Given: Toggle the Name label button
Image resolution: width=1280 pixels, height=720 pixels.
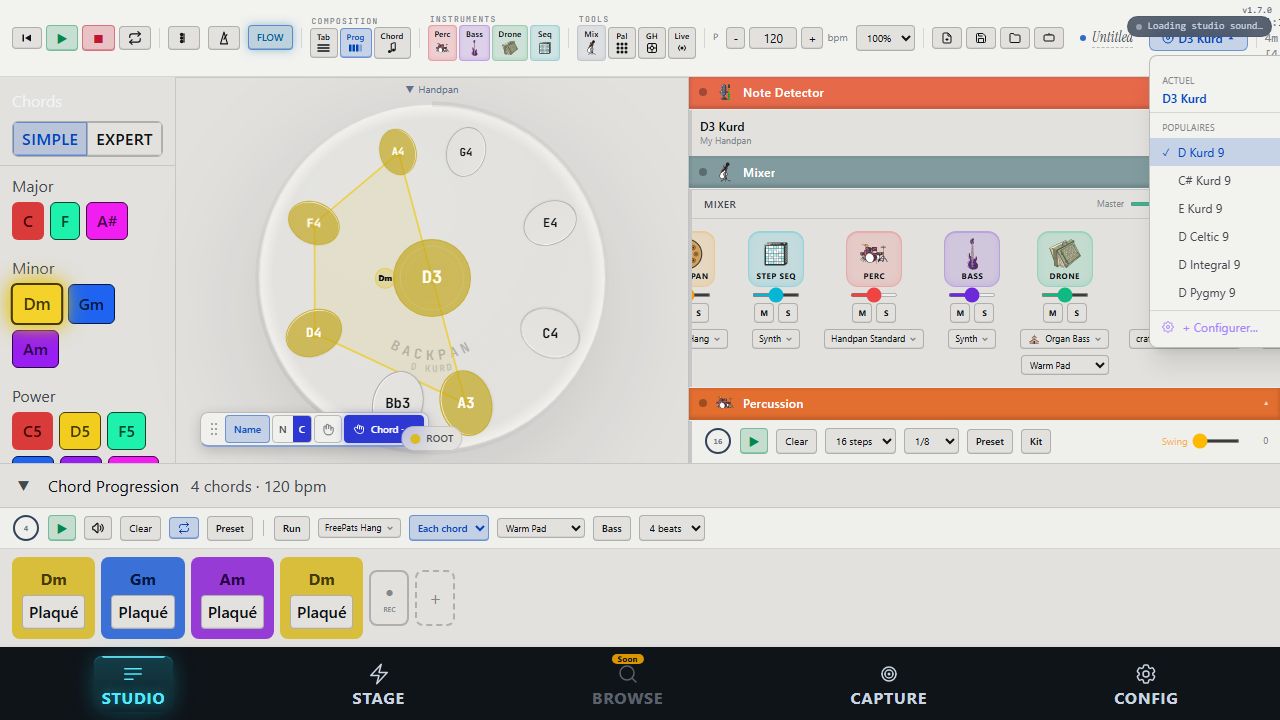Looking at the screenshot, I should coord(247,429).
